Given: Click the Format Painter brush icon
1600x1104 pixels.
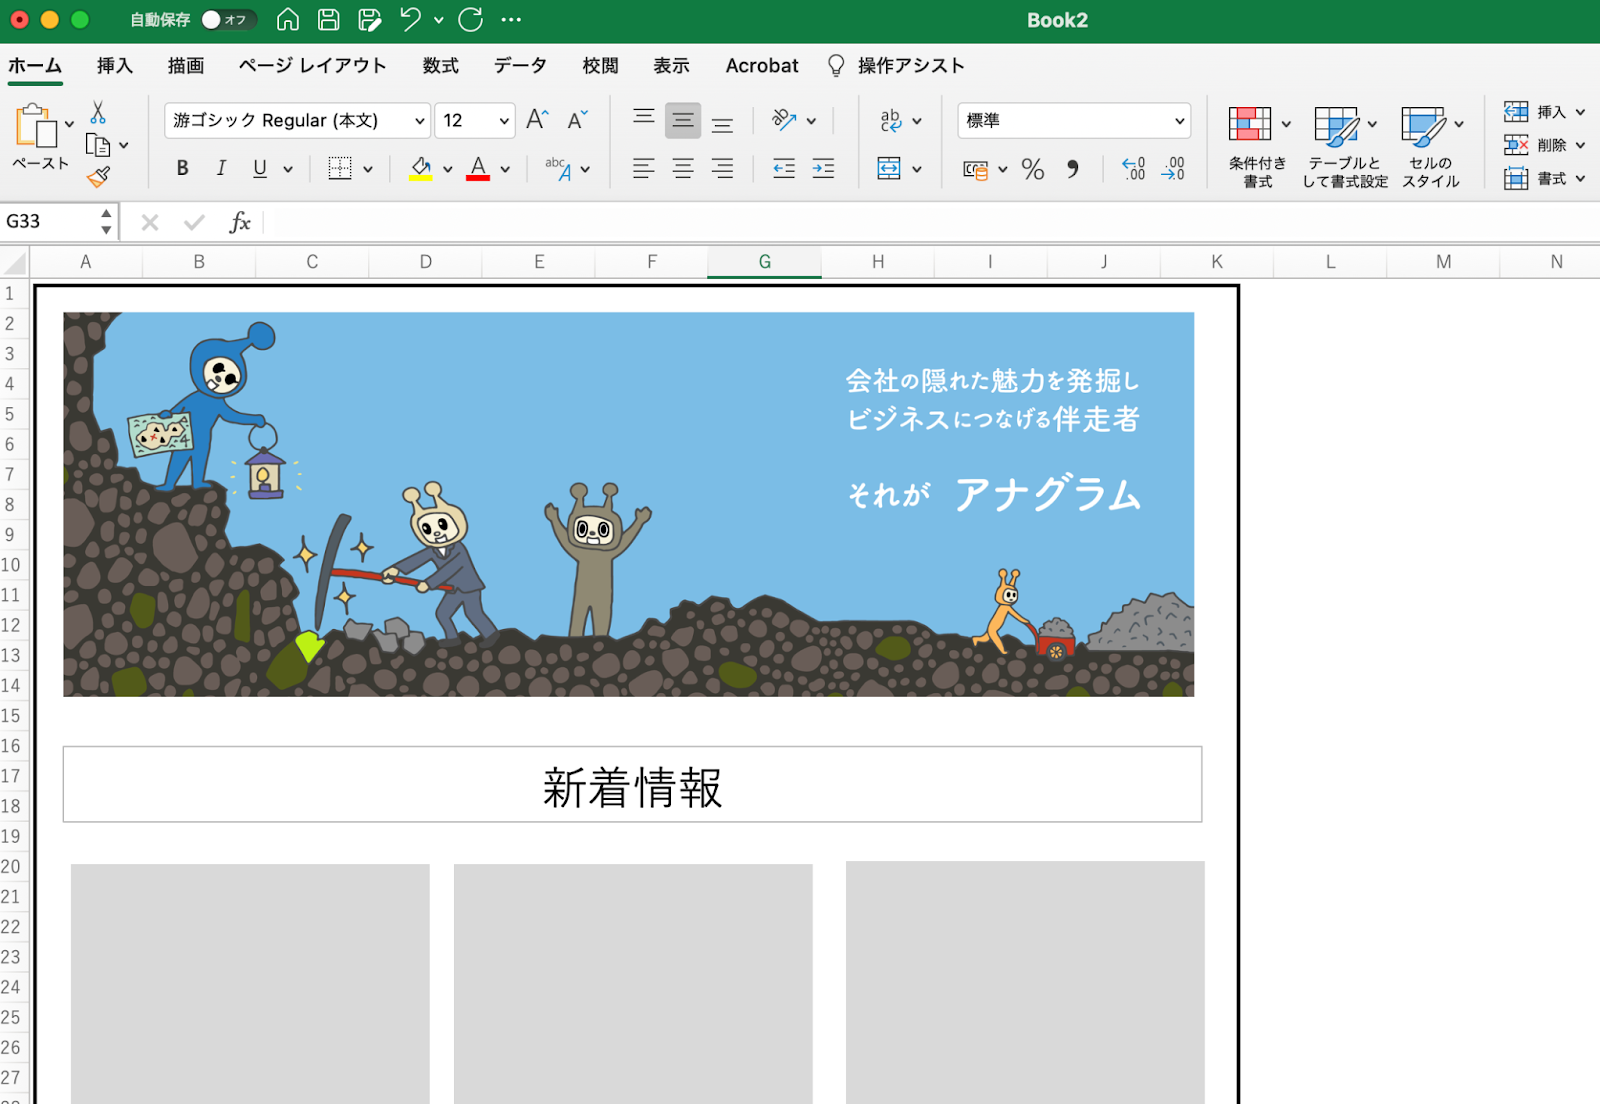Looking at the screenshot, I should click(98, 178).
